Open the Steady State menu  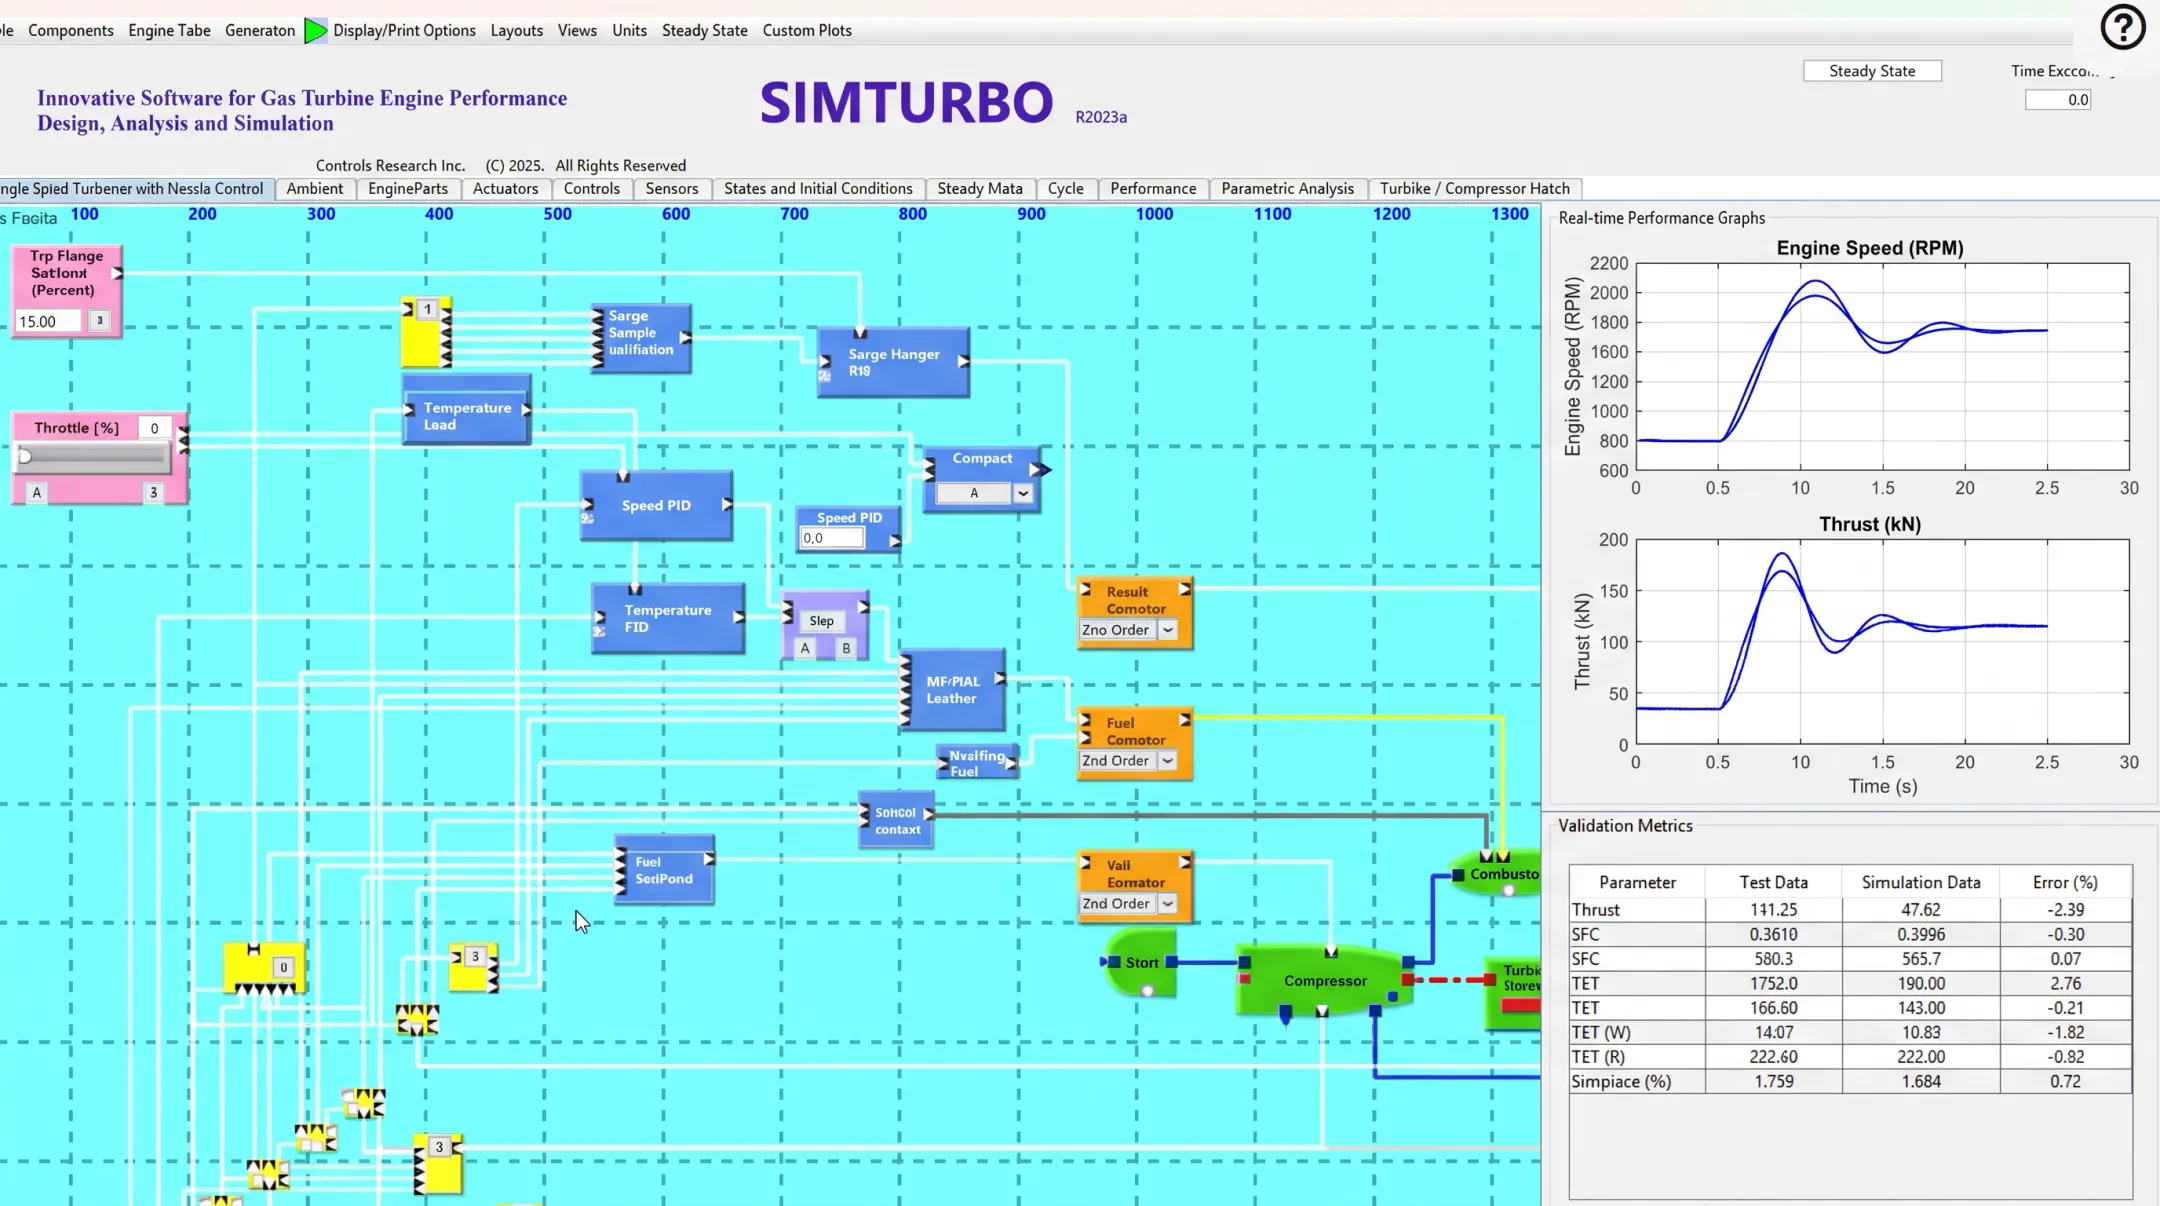click(704, 30)
